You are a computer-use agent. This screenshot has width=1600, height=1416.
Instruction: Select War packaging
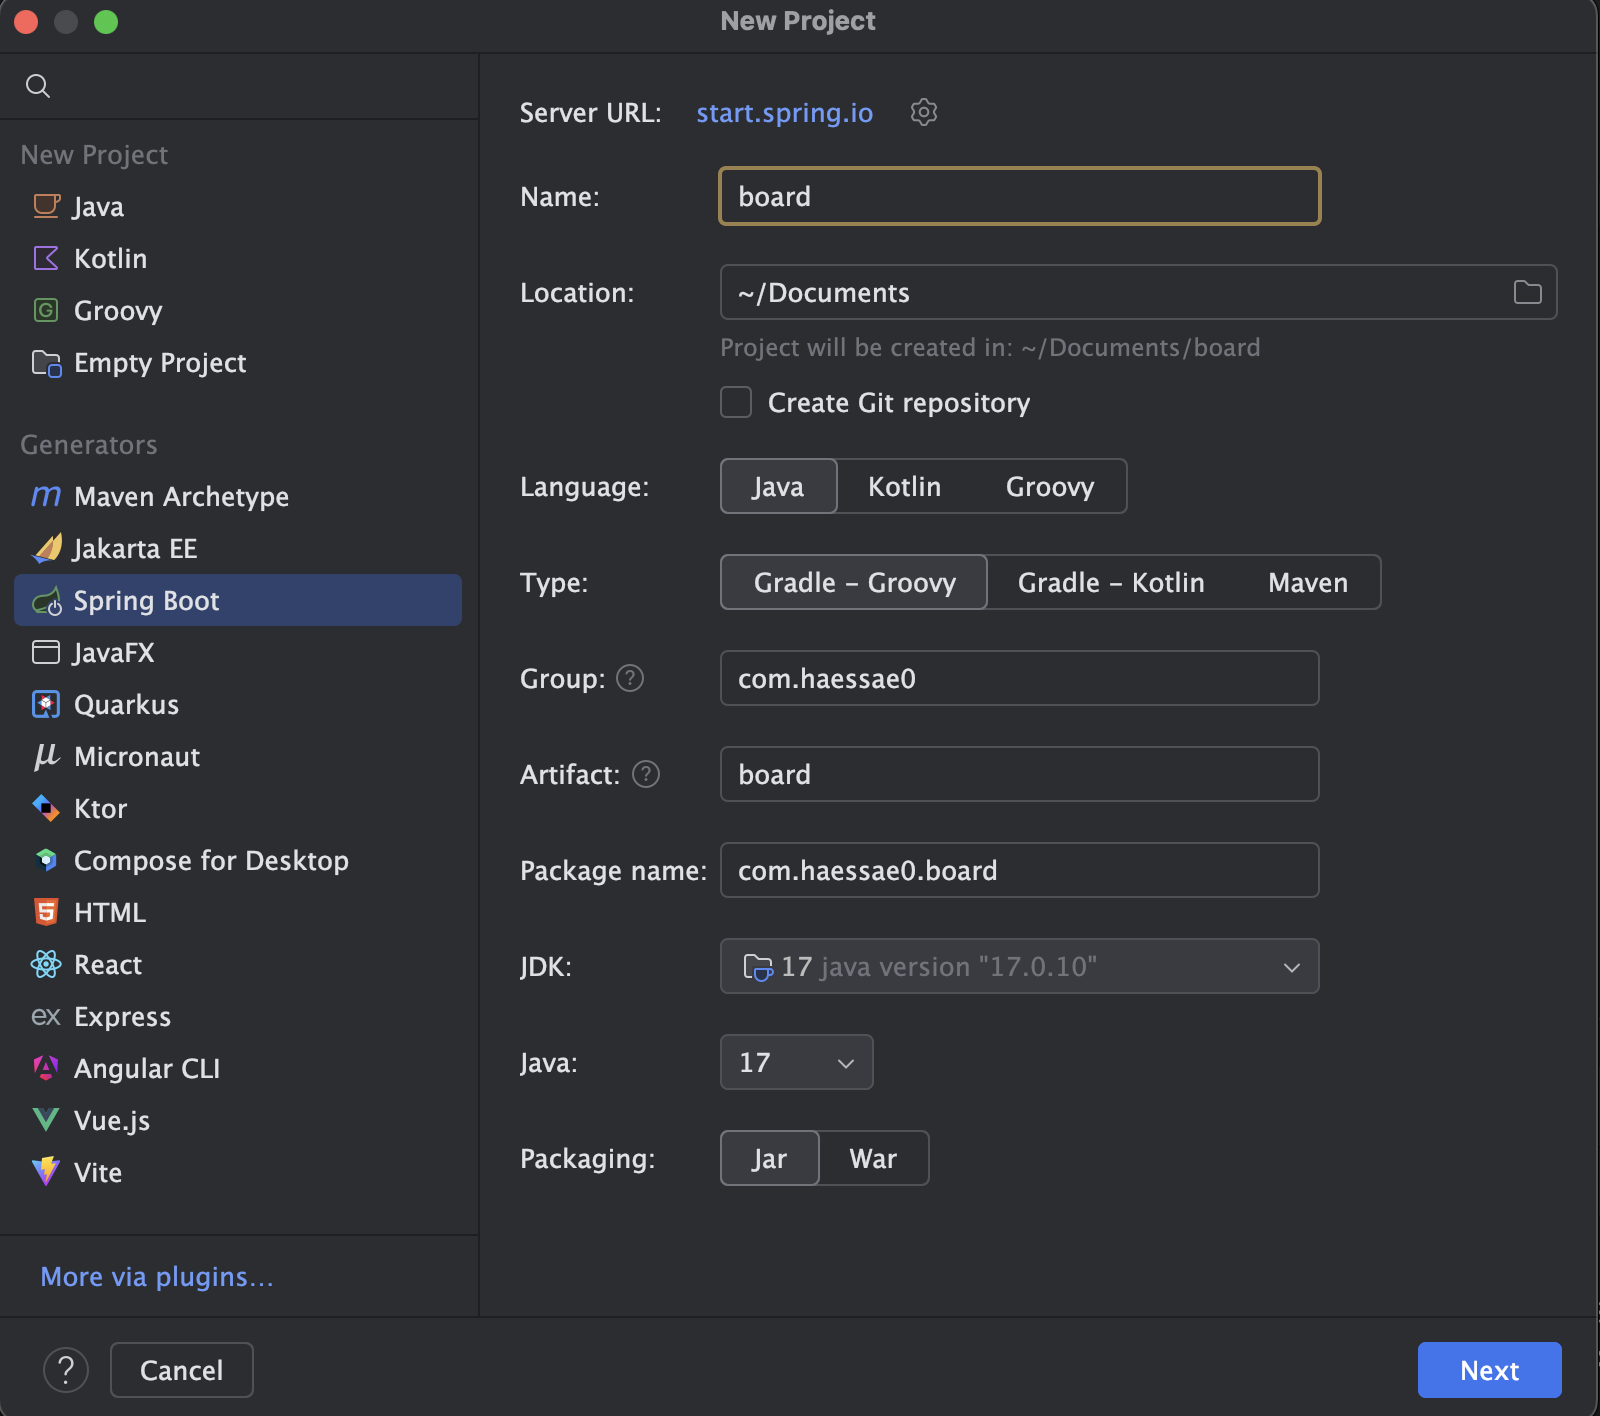(873, 1158)
